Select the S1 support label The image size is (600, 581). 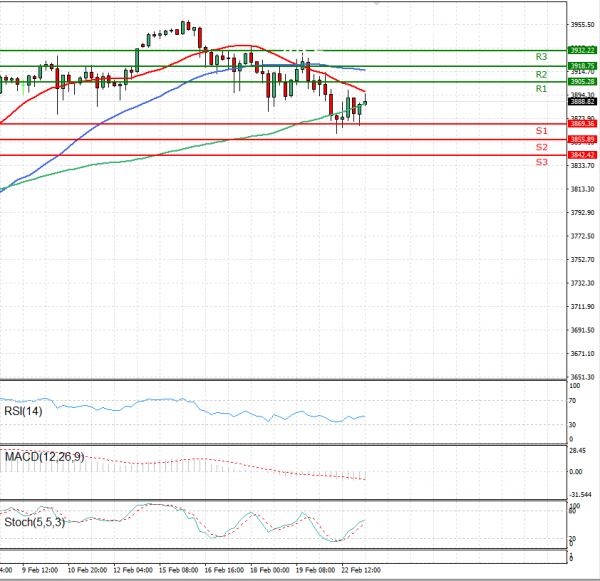541,131
